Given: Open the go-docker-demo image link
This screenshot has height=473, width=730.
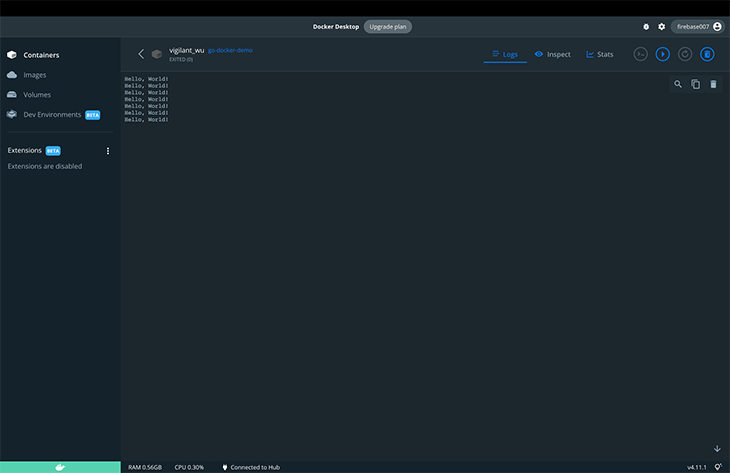Looking at the screenshot, I should tap(230, 50).
